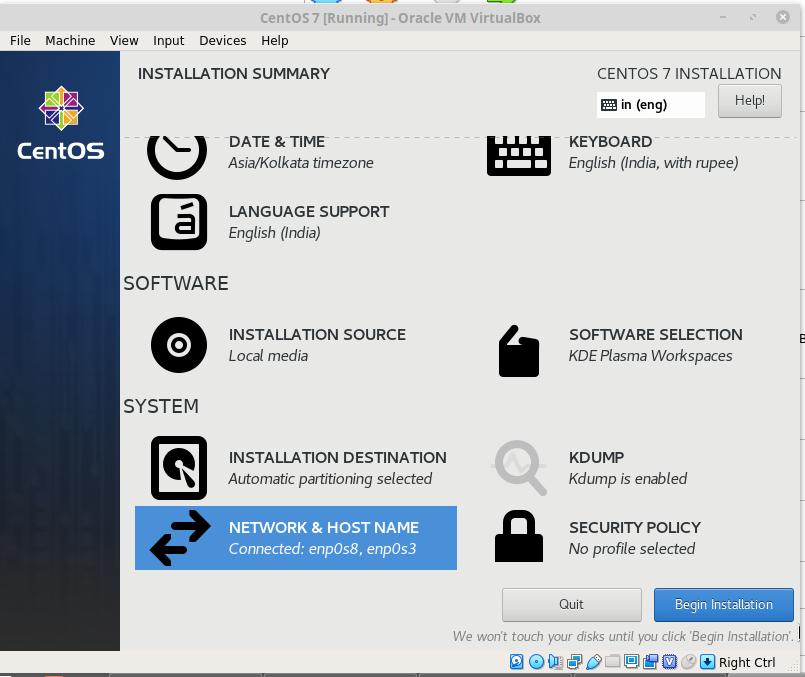Image resolution: width=805 pixels, height=677 pixels.
Task: Click the INSTALLATION SOURCE heading
Action: (317, 335)
